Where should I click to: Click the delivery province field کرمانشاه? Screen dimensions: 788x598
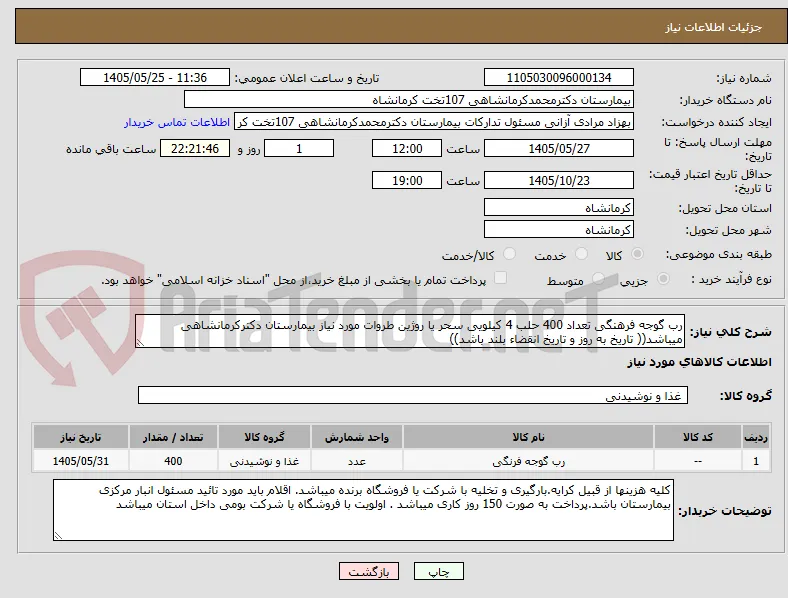click(559, 208)
